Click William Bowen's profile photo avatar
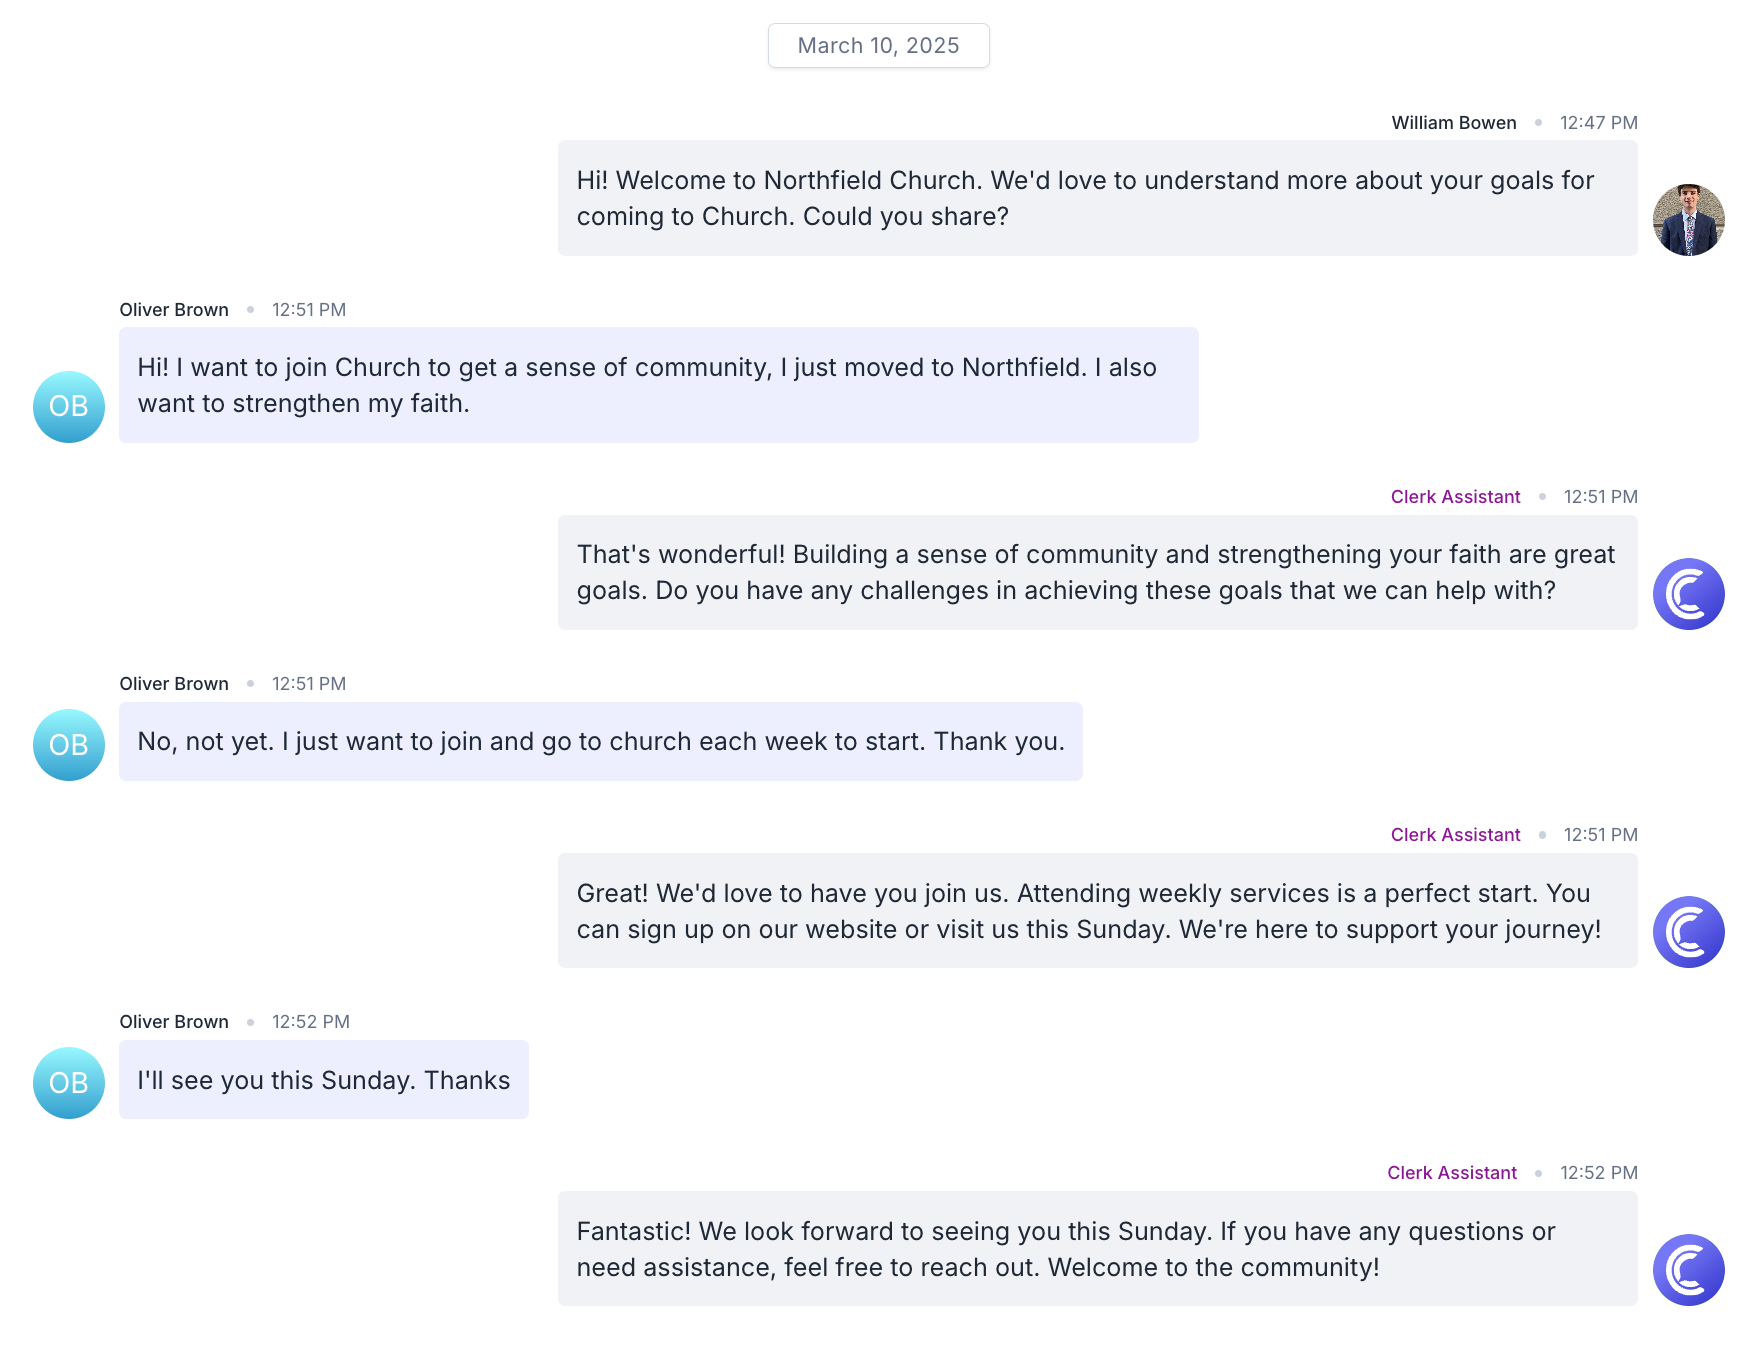Screen dimensions: 1752x1348 [x=1688, y=220]
